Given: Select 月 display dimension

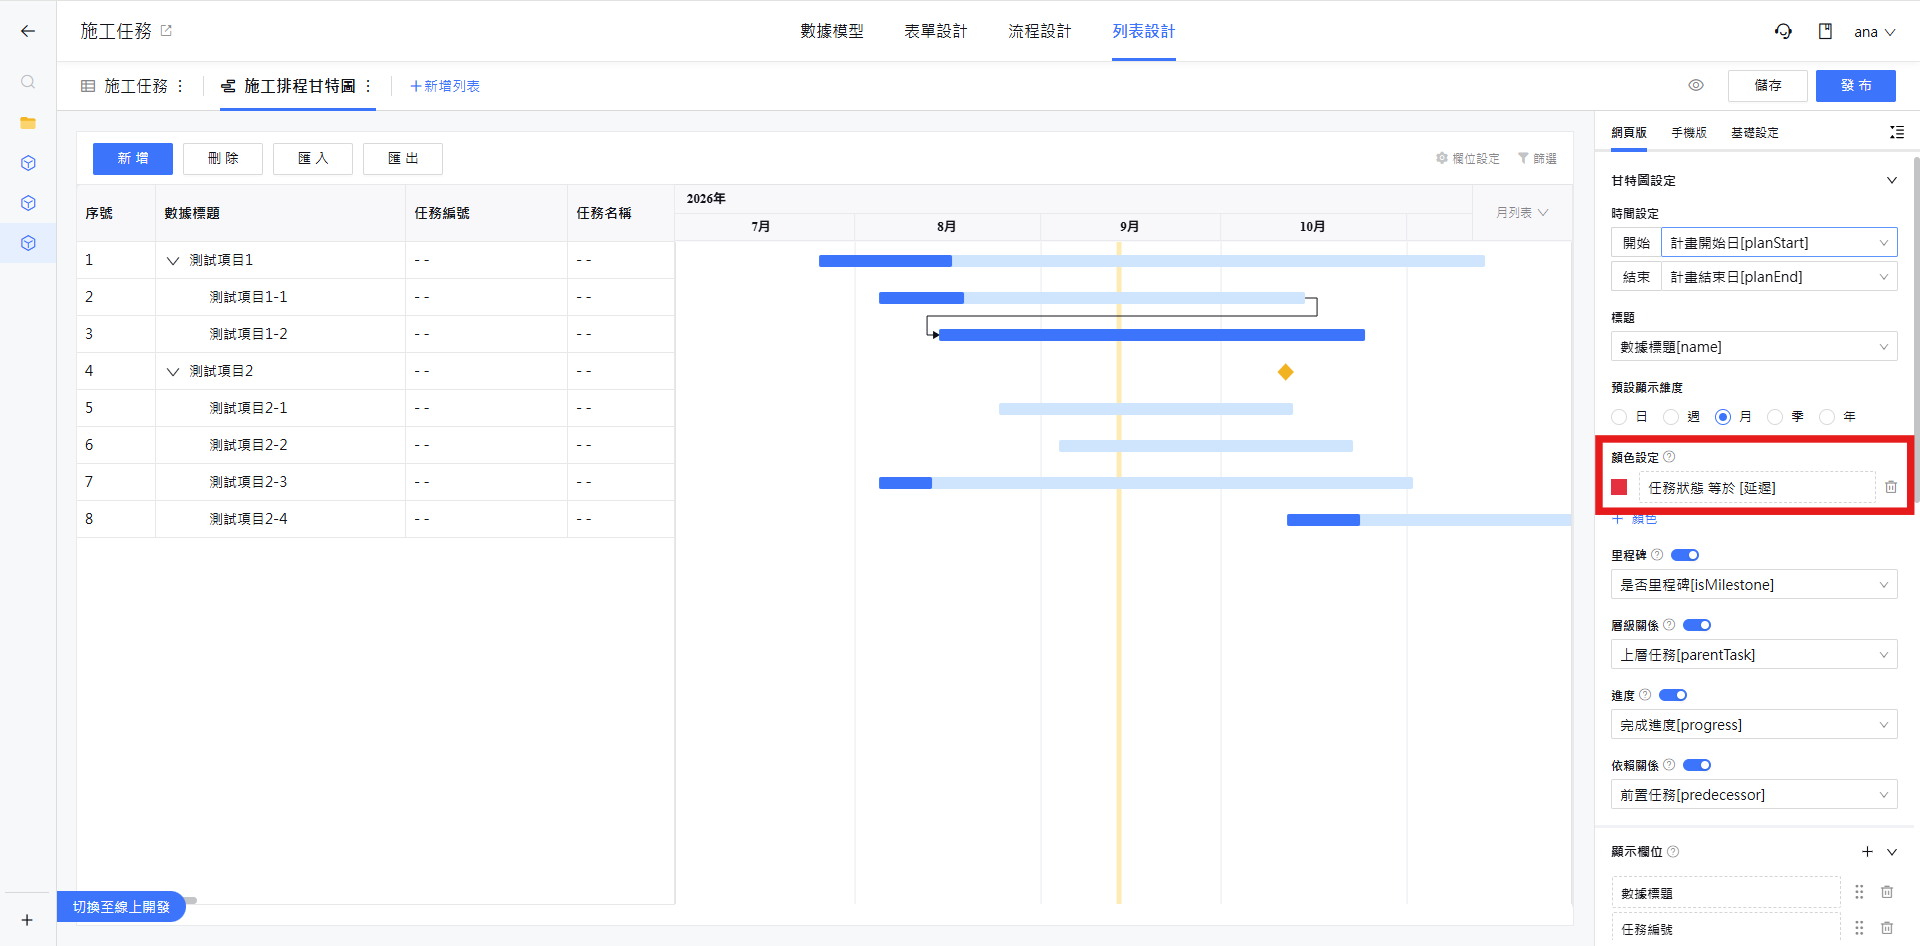Looking at the screenshot, I should (1723, 417).
